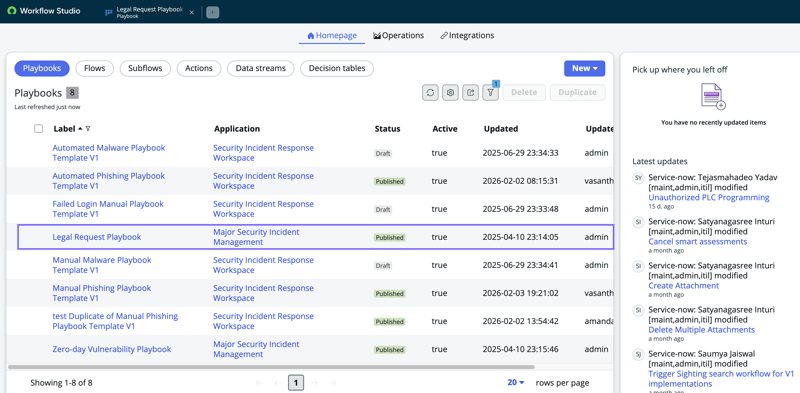The height and width of the screenshot is (393, 800).
Task: Open Manual Phishing Playbook Template V1
Action: tap(102, 293)
